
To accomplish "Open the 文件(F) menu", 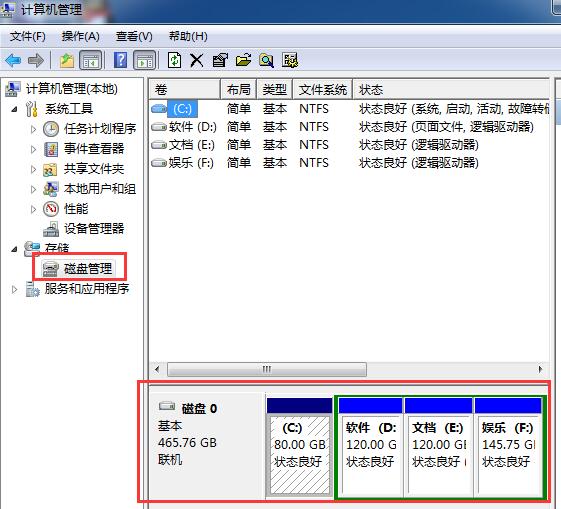I will point(28,36).
